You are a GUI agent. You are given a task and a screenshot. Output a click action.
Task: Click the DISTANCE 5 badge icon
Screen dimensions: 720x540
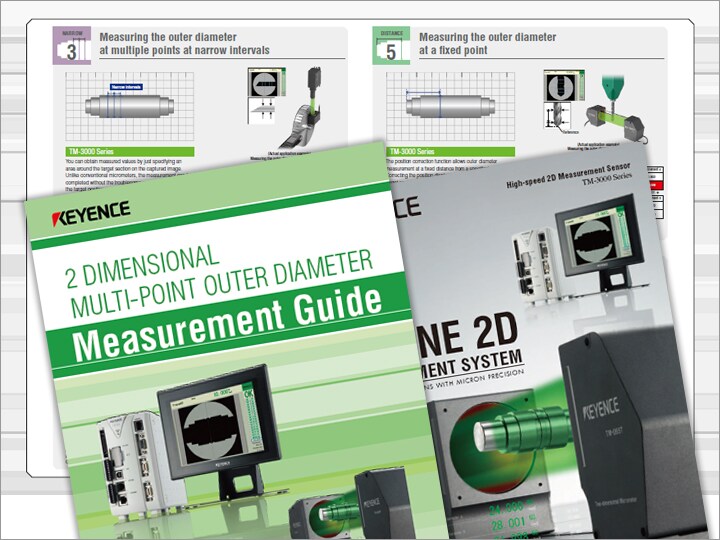point(391,45)
